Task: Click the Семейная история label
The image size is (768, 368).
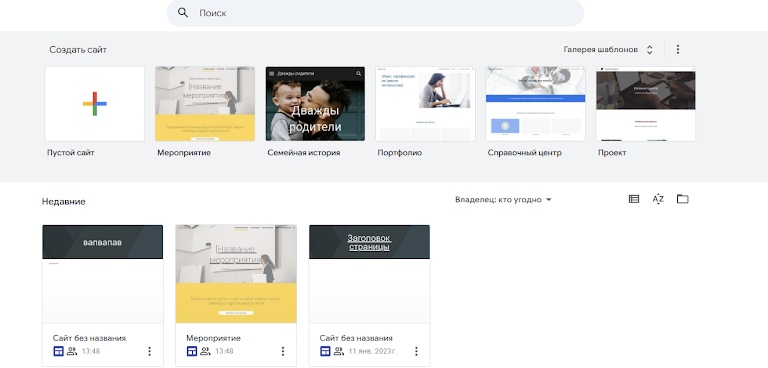Action: point(304,153)
